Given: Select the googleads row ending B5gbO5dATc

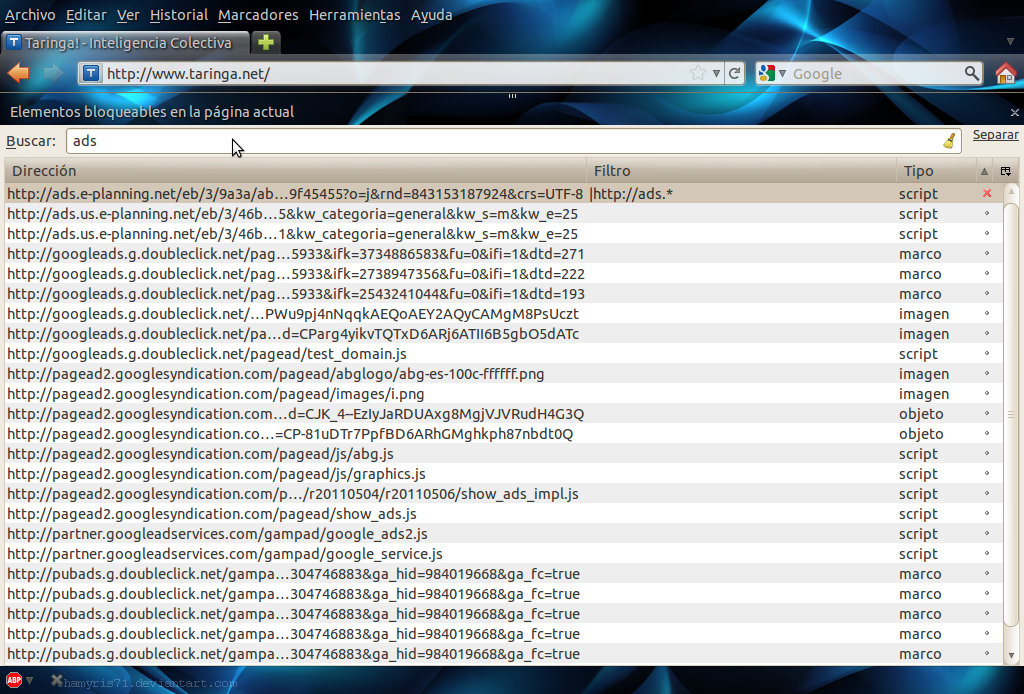Looking at the screenshot, I should [504, 334].
